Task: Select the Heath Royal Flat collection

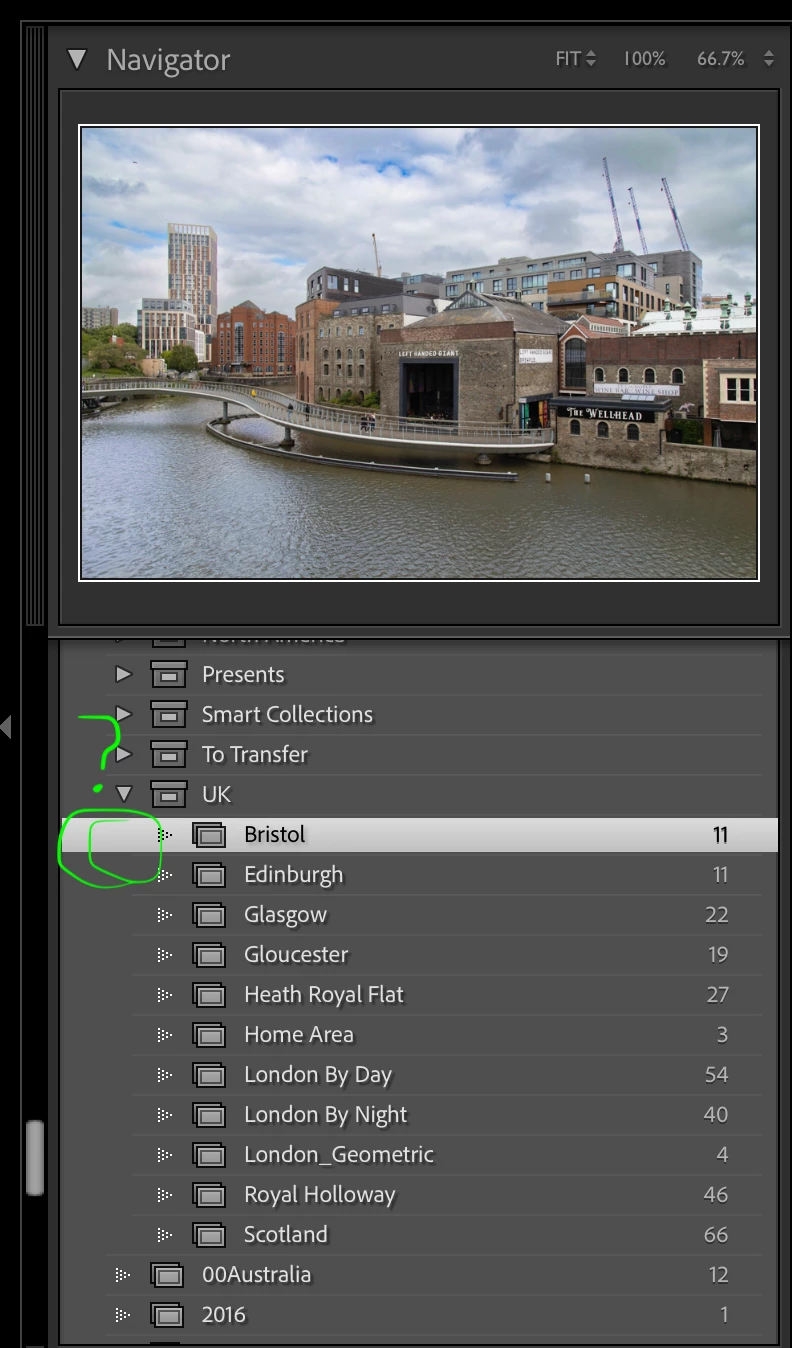Action: 419,995
